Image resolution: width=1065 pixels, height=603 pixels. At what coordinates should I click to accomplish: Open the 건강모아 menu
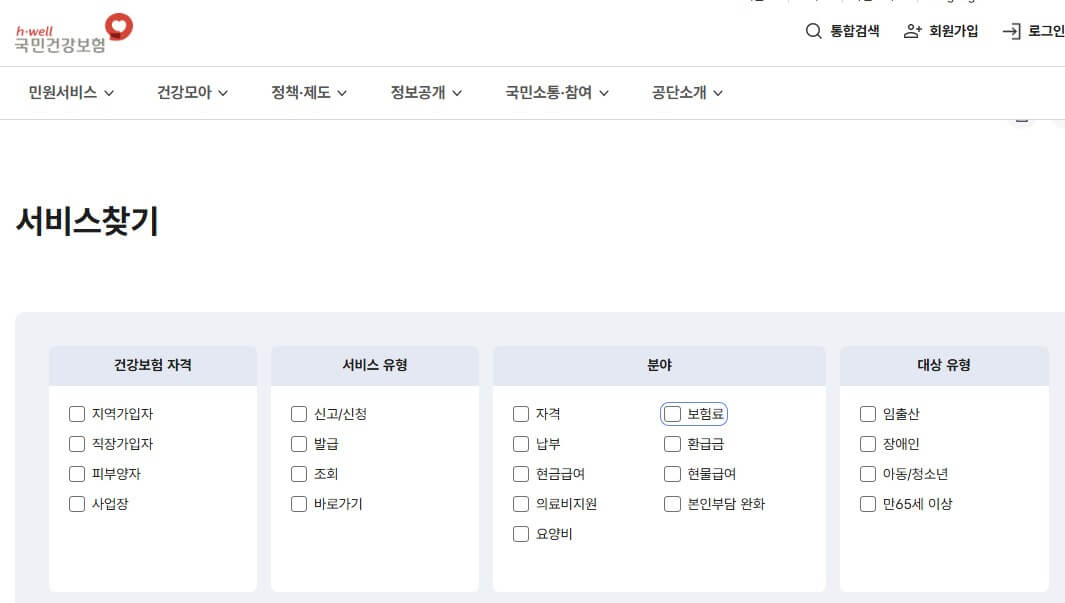[x=184, y=92]
